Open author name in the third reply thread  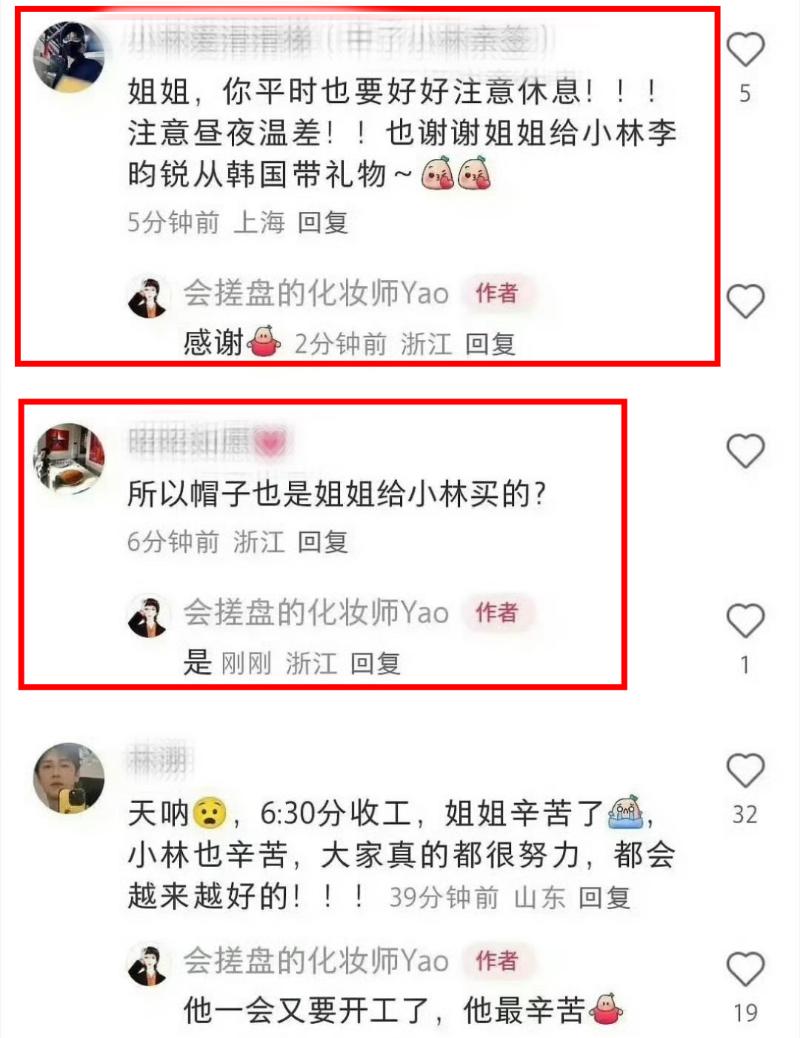point(316,961)
